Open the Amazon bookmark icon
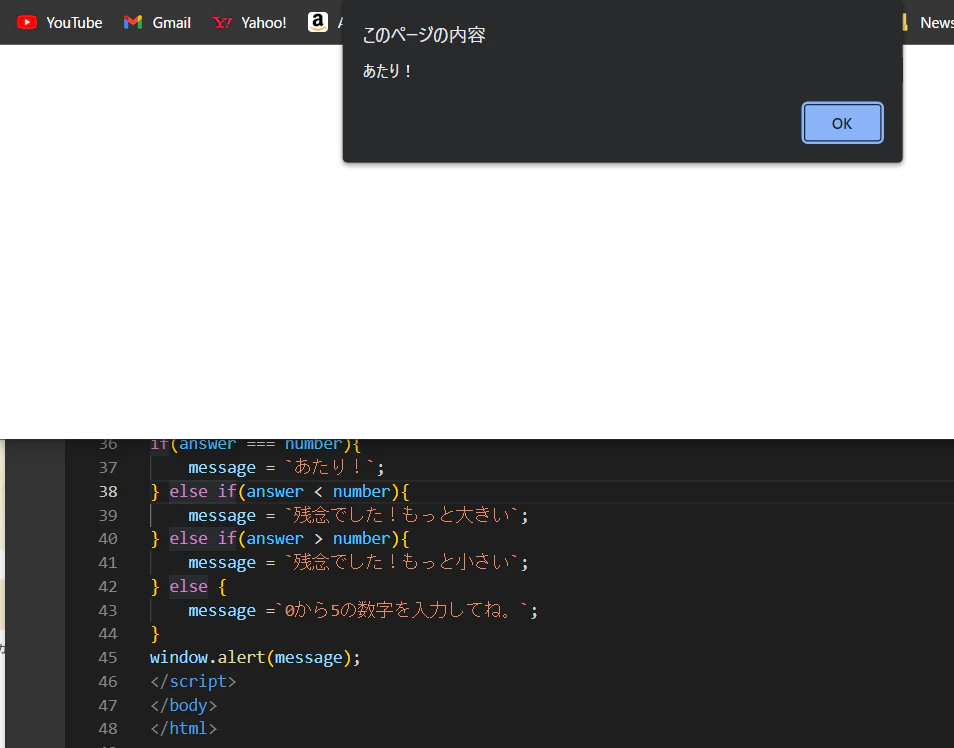954x748 pixels. point(318,22)
